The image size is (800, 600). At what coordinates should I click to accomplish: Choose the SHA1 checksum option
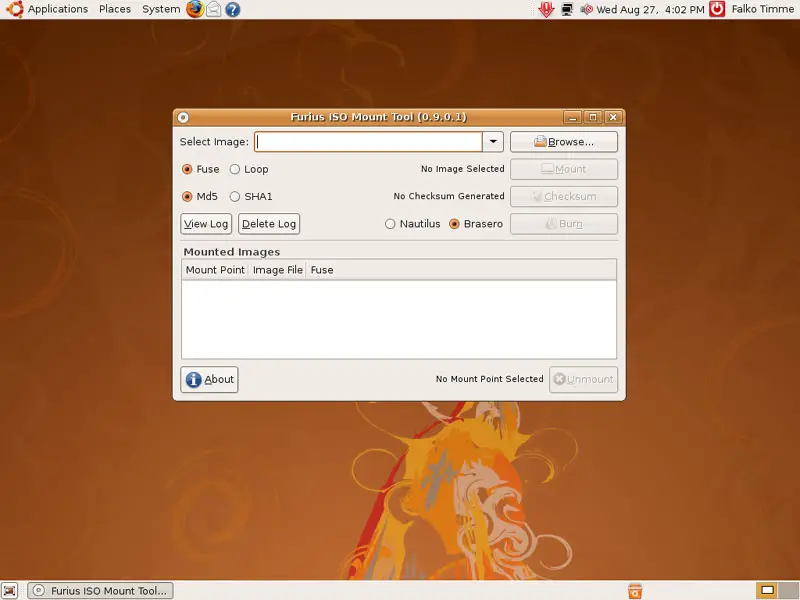[x=251, y=196]
